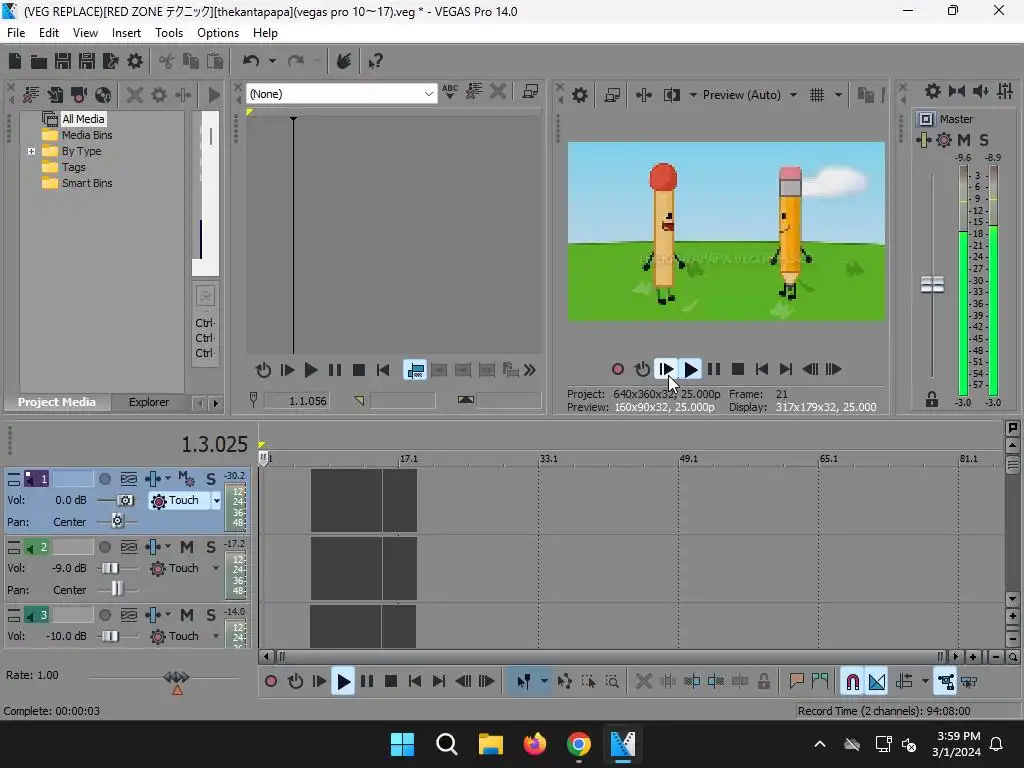Image resolution: width=1024 pixels, height=768 pixels.
Task: Open track 3 Touch automation dropdown
Action: [x=216, y=636]
